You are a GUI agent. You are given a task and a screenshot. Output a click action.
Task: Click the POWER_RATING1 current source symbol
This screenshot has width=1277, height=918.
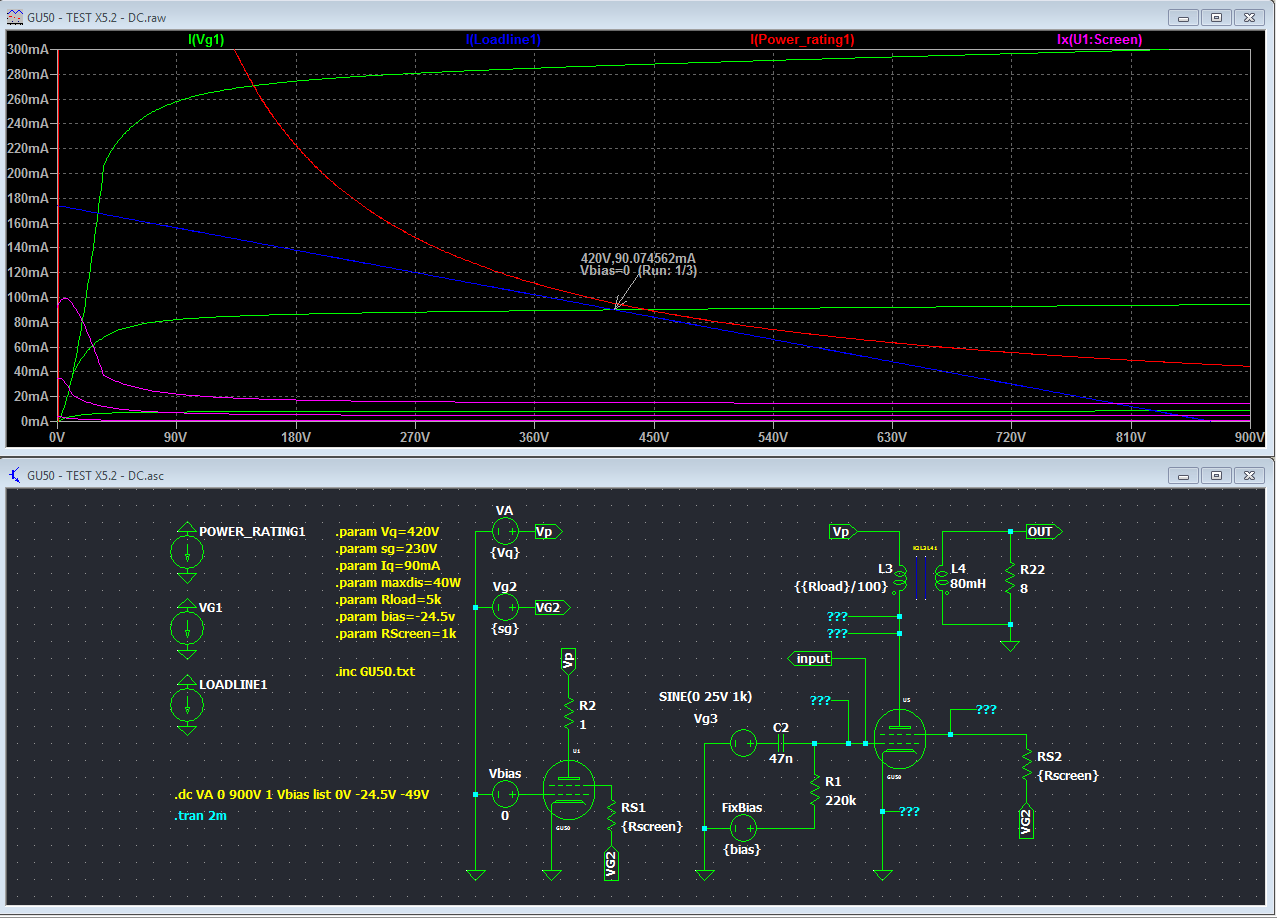(x=186, y=551)
